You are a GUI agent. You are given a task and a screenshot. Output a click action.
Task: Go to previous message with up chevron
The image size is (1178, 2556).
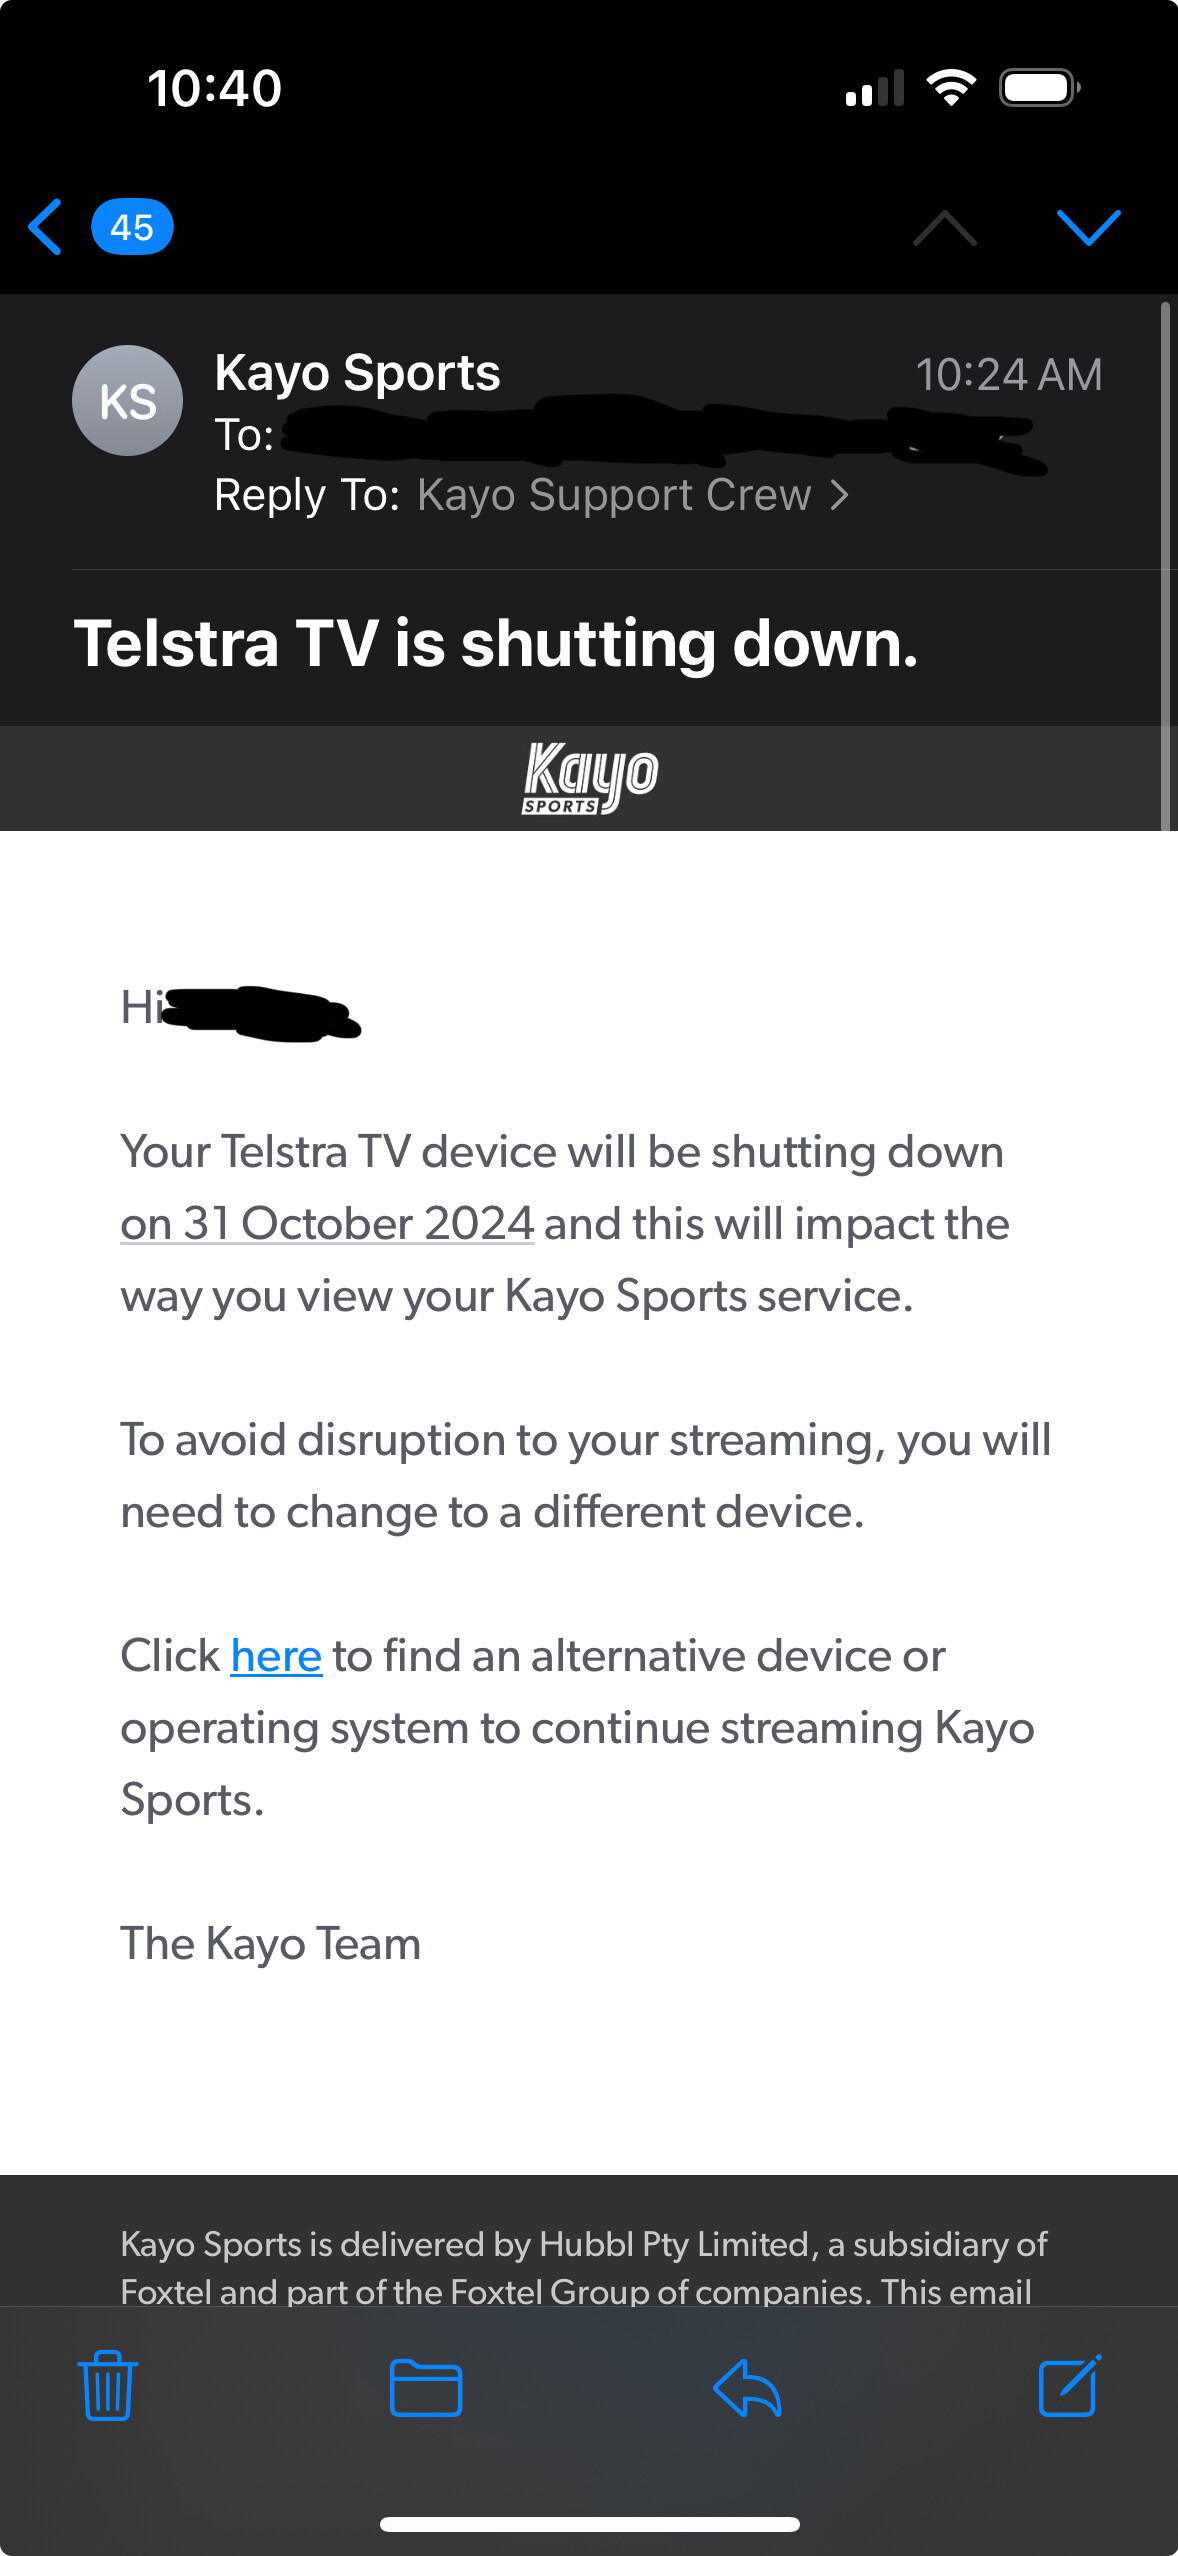tap(945, 228)
